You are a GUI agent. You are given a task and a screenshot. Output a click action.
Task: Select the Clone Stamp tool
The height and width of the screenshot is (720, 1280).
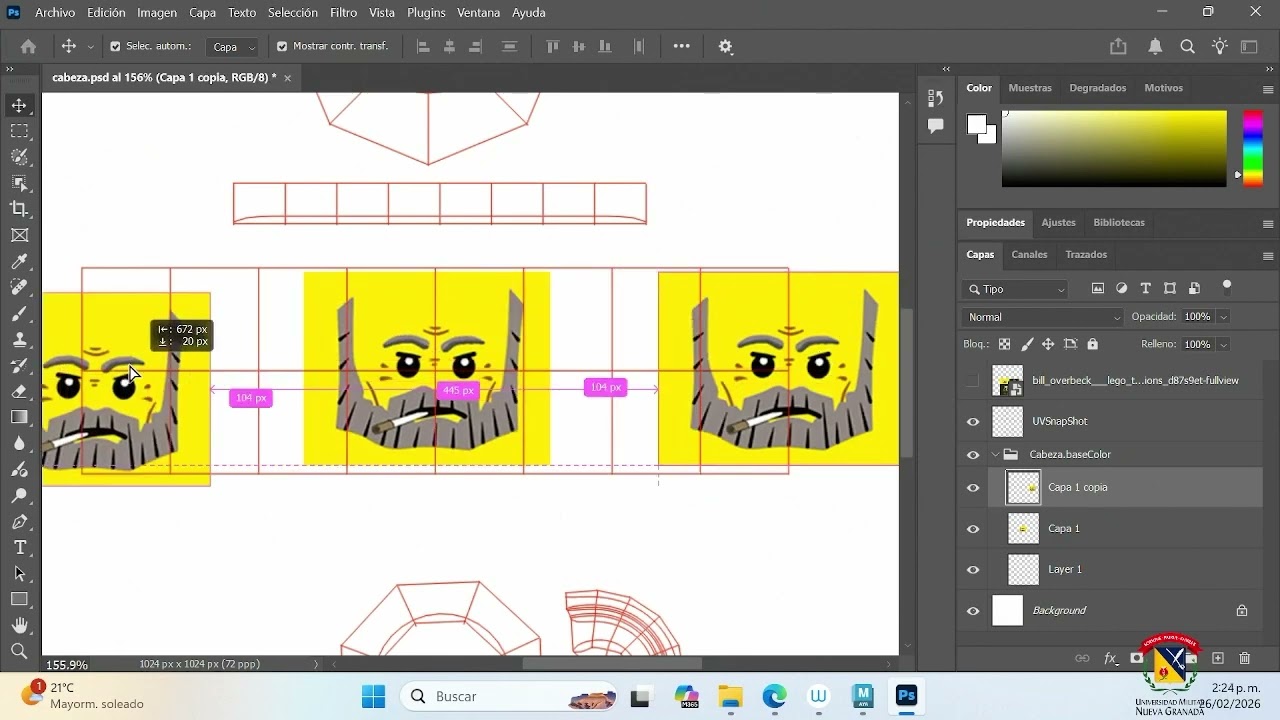[19, 339]
